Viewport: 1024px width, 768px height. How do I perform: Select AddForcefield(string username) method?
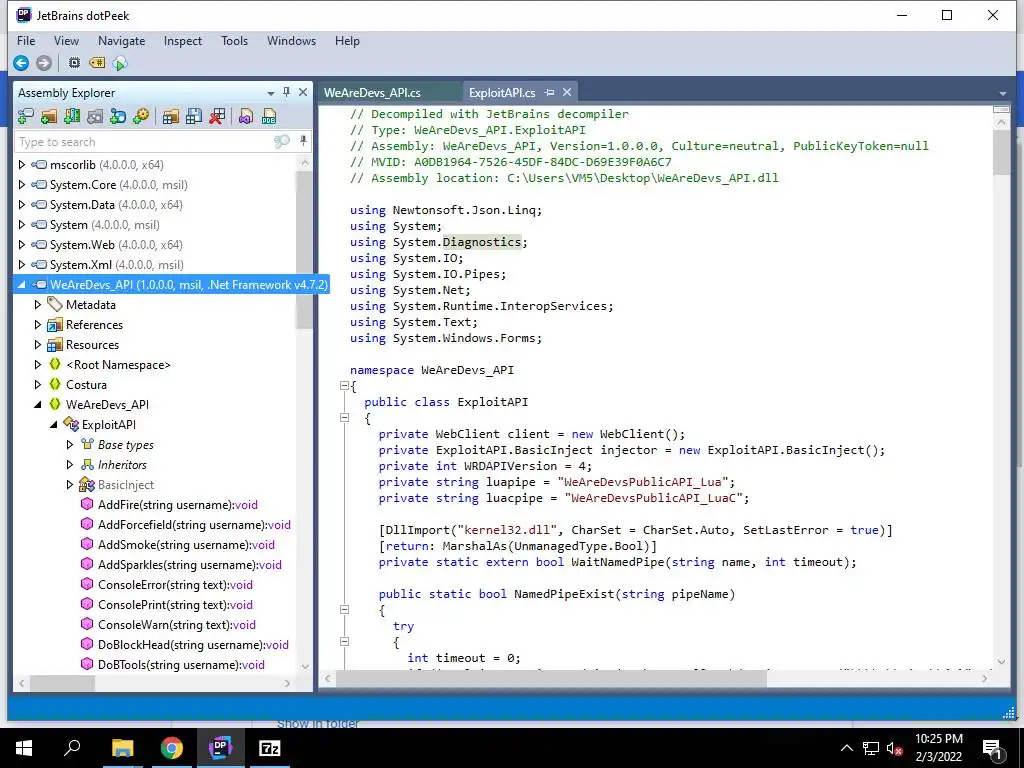click(194, 524)
